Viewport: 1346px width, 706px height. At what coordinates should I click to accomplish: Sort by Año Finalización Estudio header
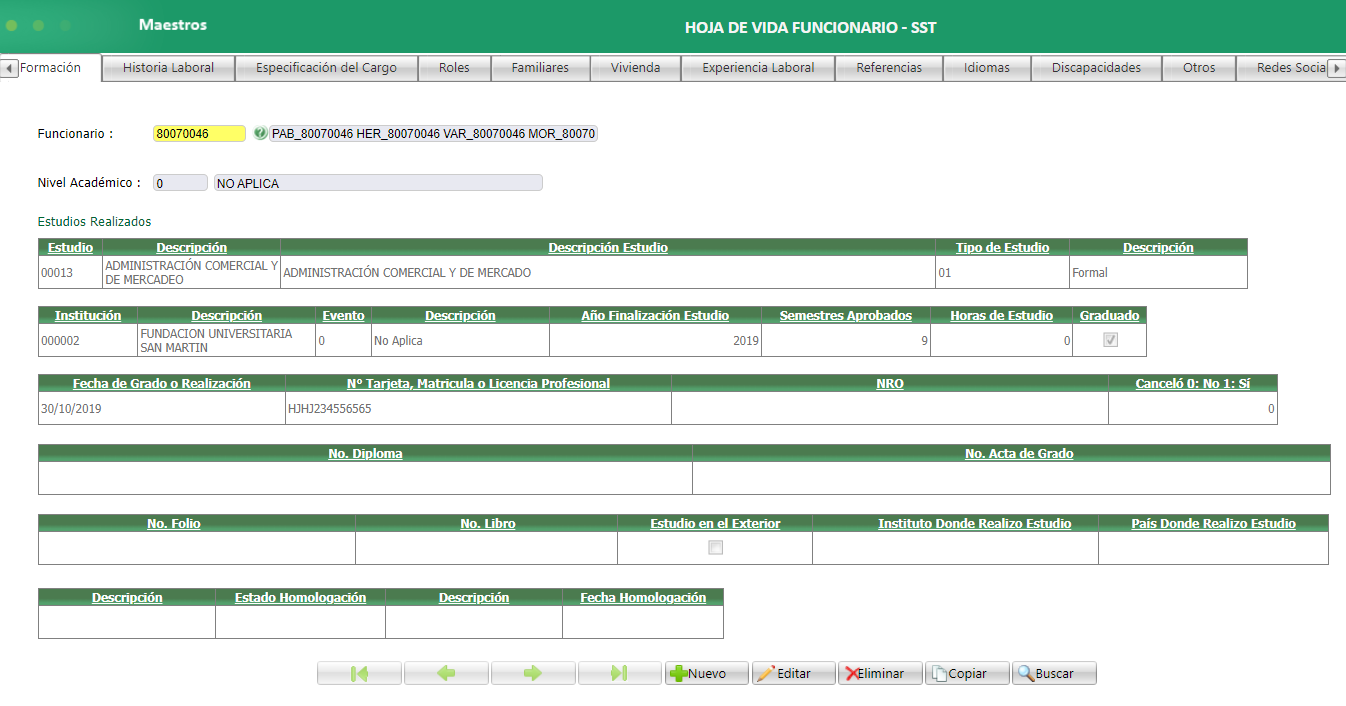[x=655, y=315]
